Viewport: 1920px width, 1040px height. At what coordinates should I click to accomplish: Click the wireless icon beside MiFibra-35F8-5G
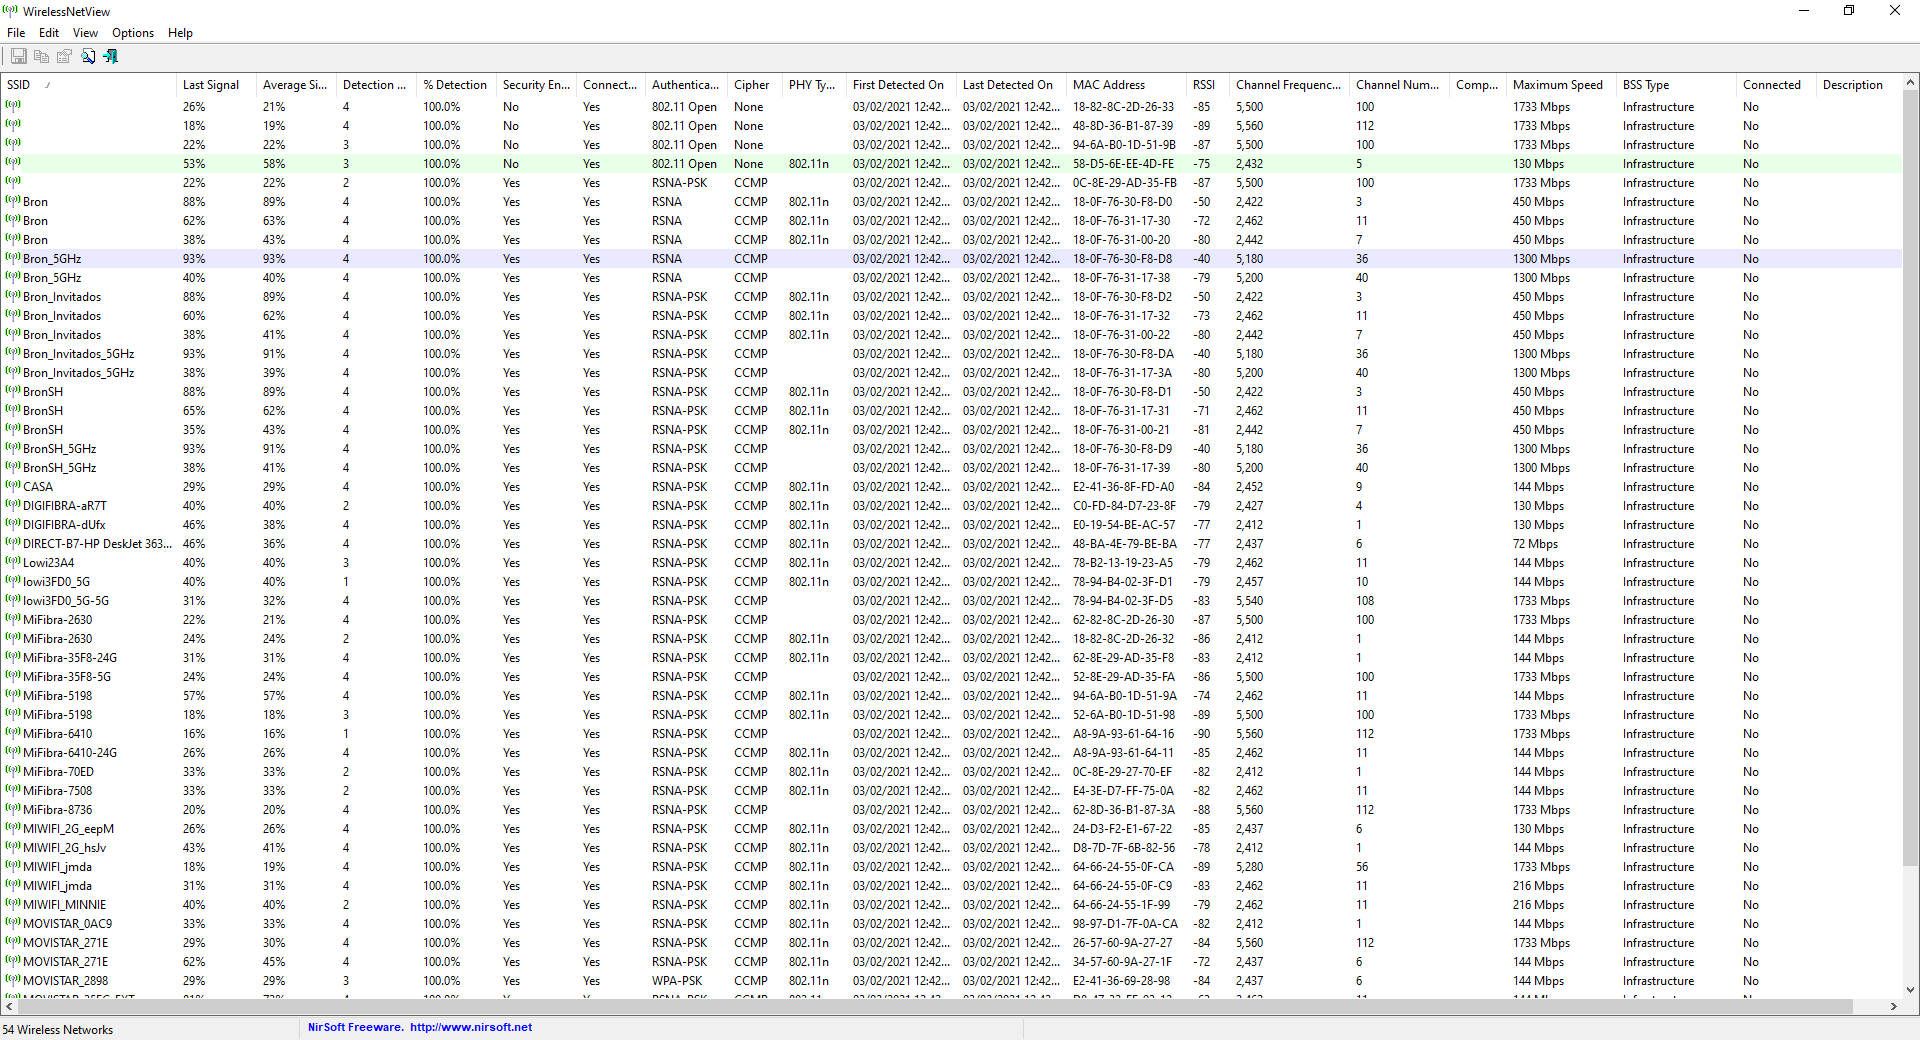tap(13, 677)
